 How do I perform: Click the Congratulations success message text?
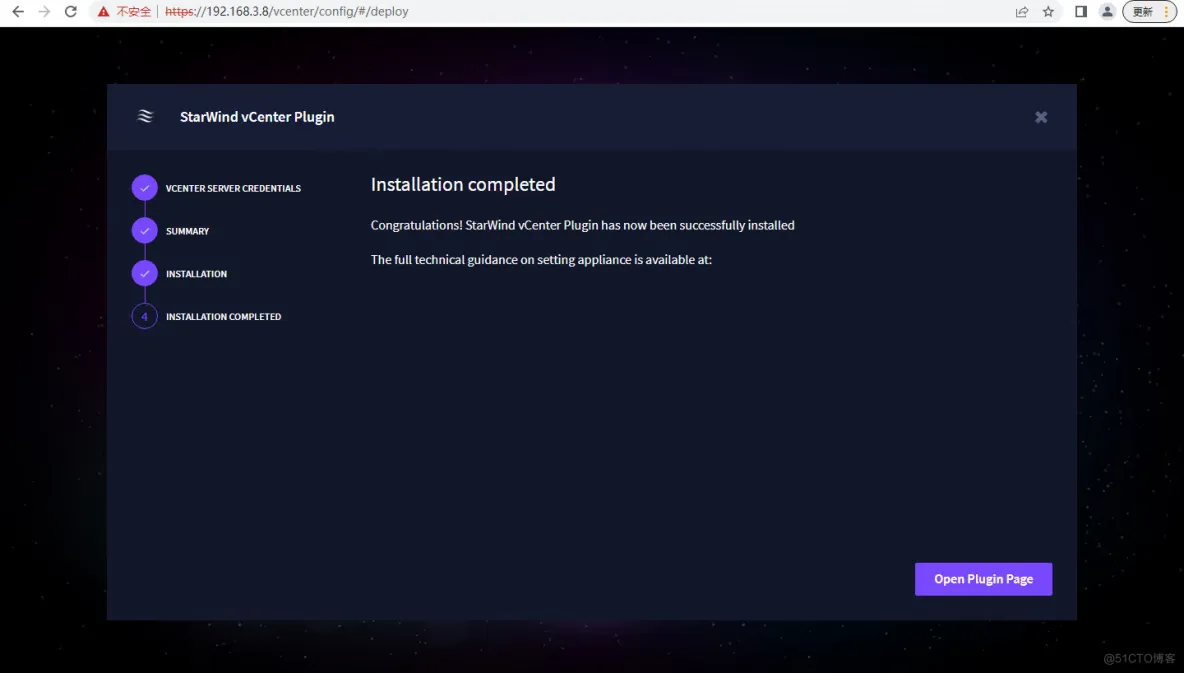[582, 225]
